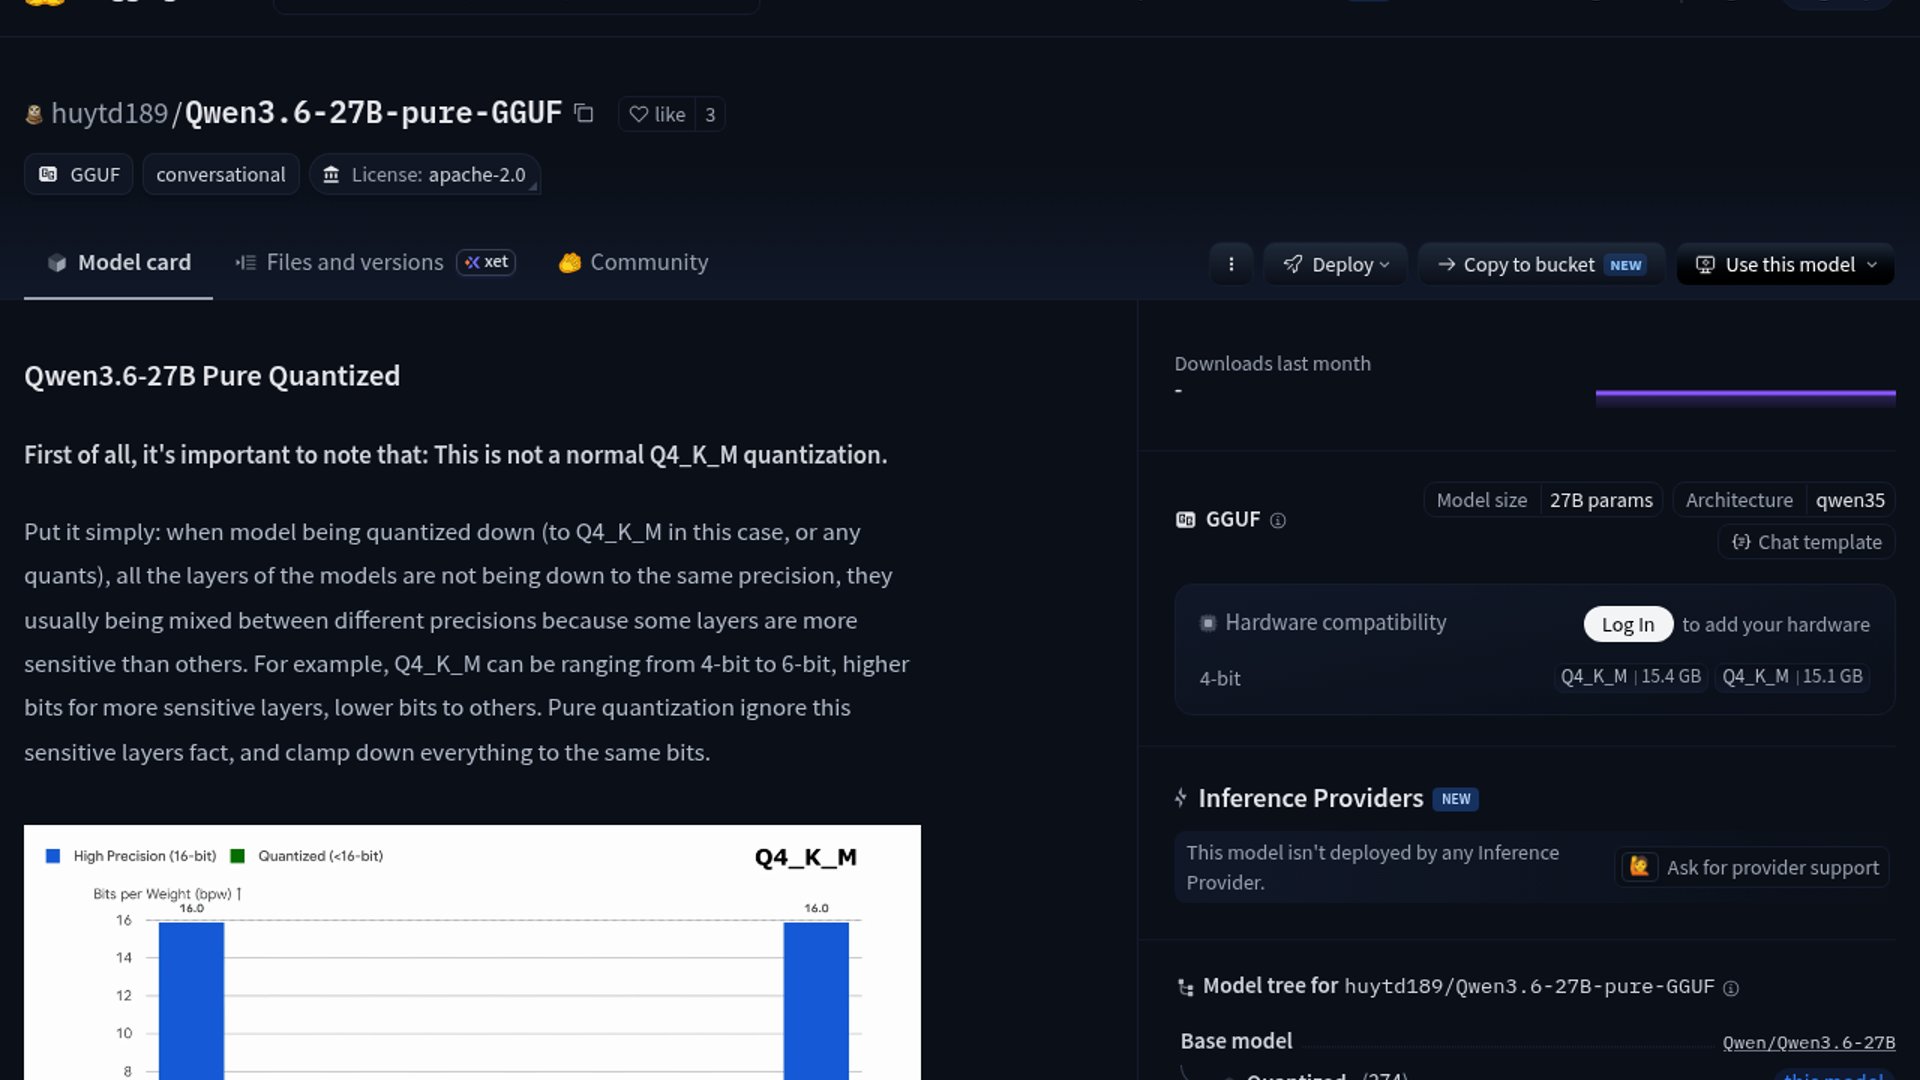Expand the Deploy dropdown
The width and height of the screenshot is (1920, 1080).
(1336, 265)
